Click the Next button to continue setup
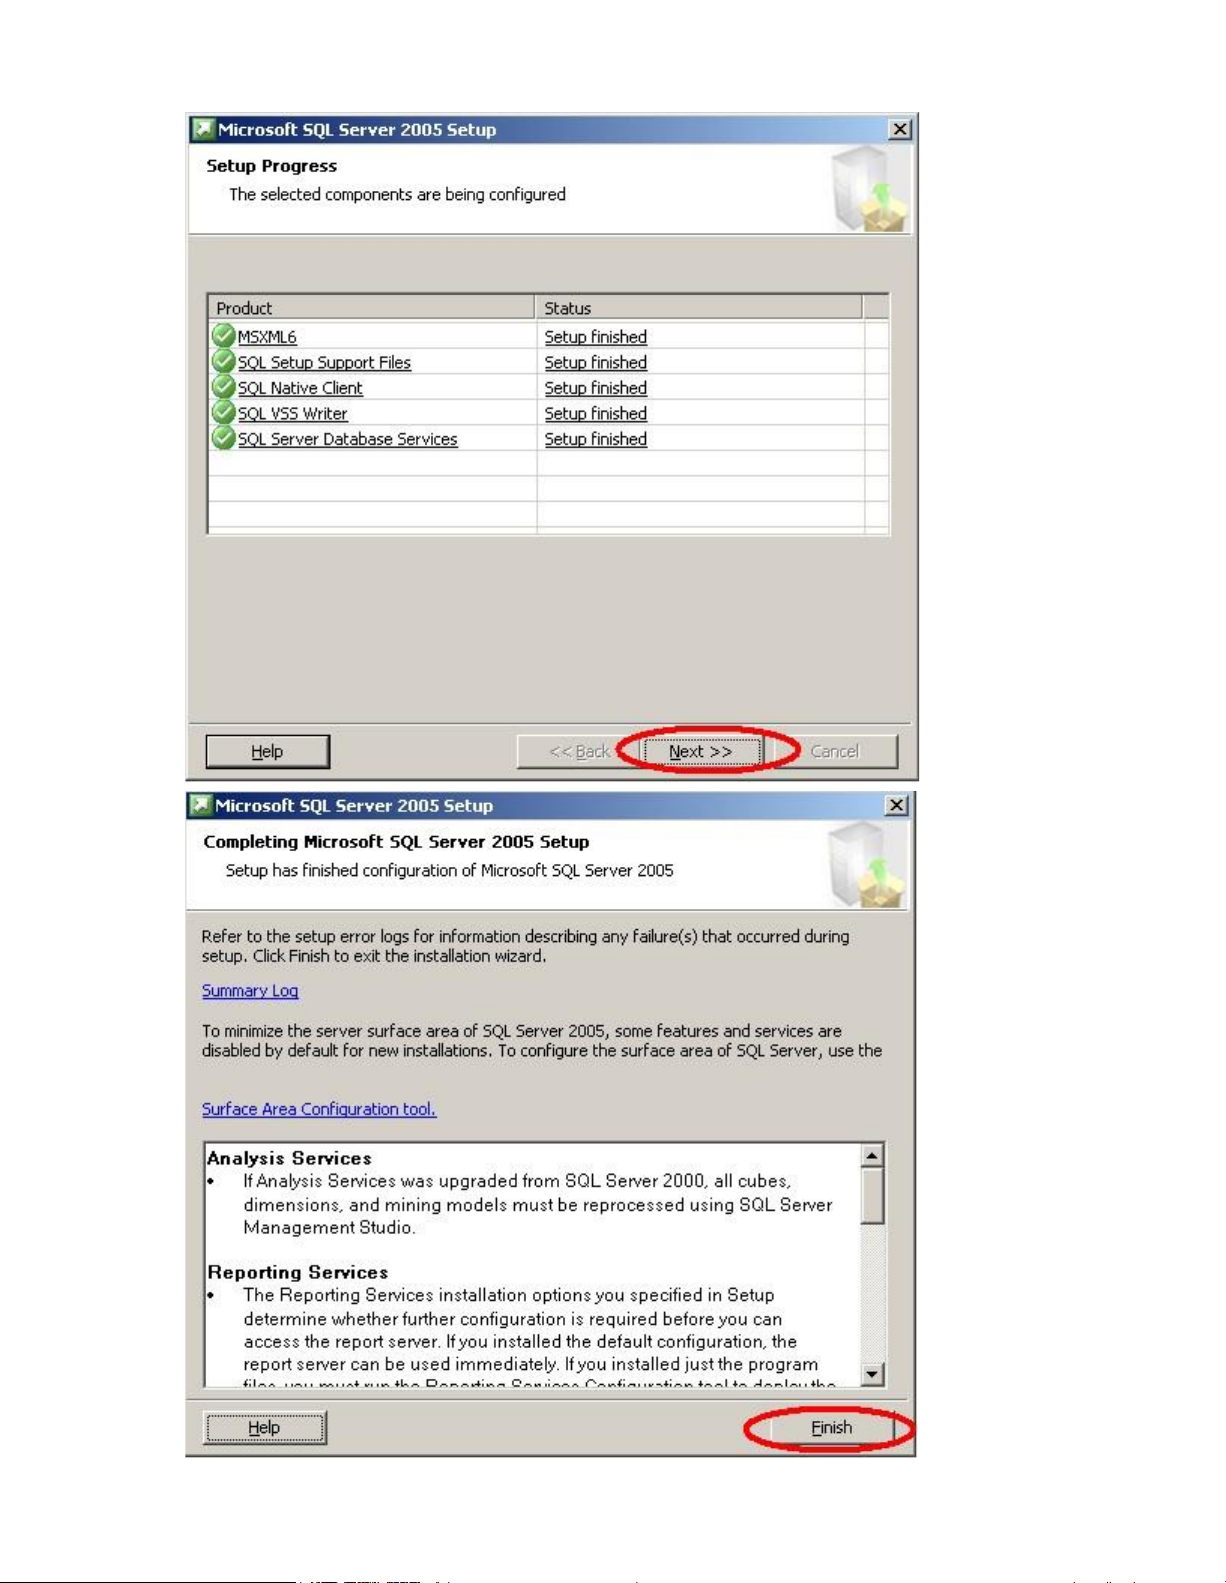Screen dimensions: 1226x1583 point(701,752)
